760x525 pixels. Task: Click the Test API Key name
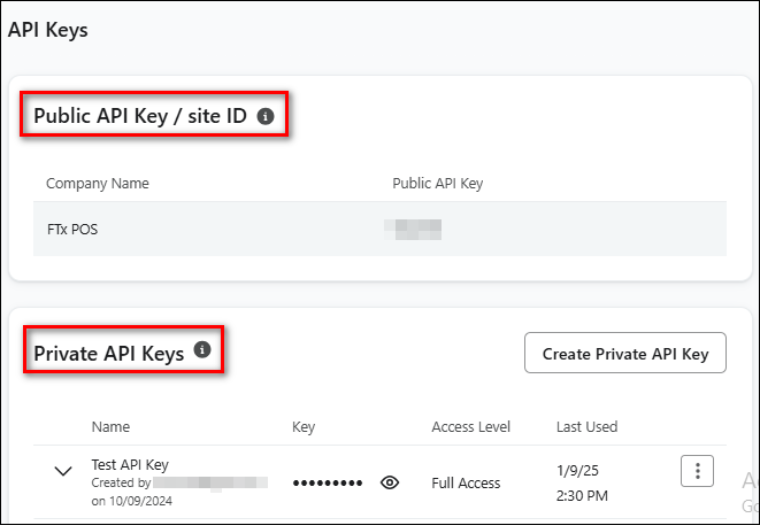pos(130,464)
